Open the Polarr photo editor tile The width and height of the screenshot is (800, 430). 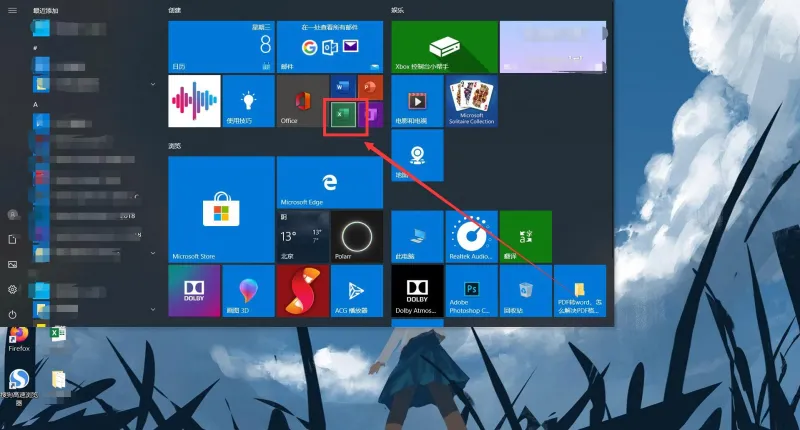click(x=357, y=237)
